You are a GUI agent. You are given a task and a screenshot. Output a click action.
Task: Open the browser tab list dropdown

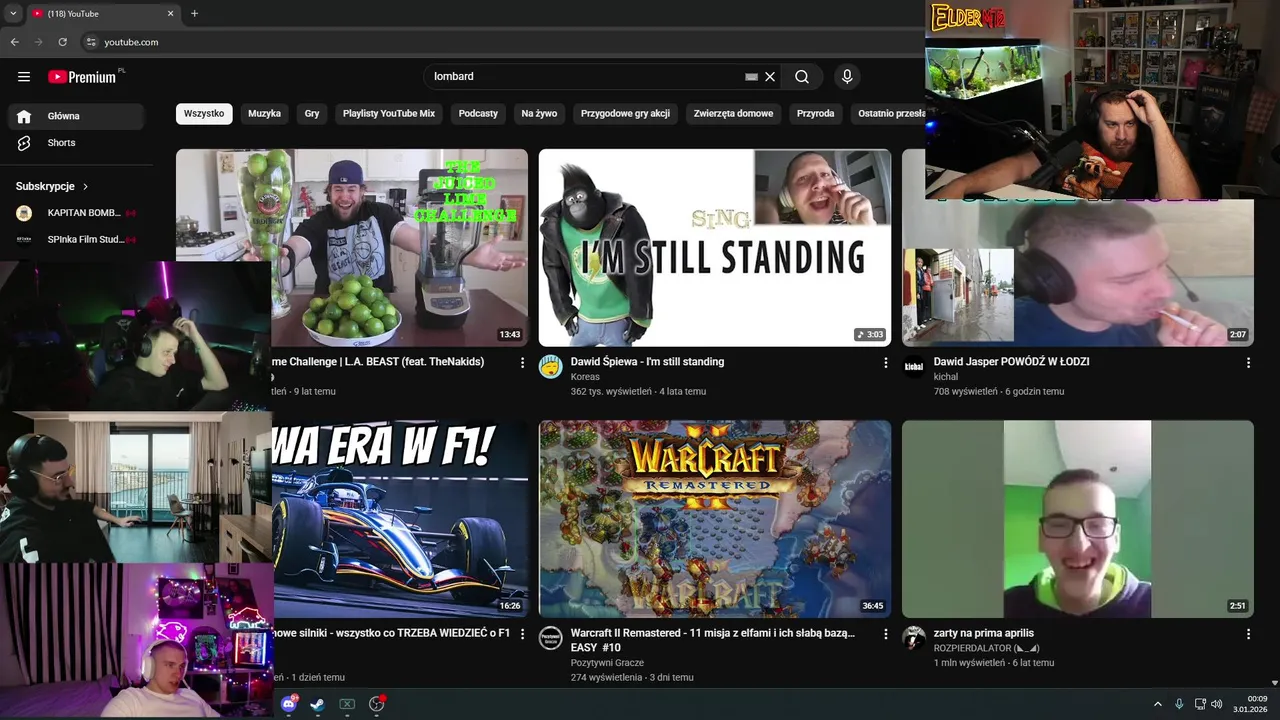point(13,13)
